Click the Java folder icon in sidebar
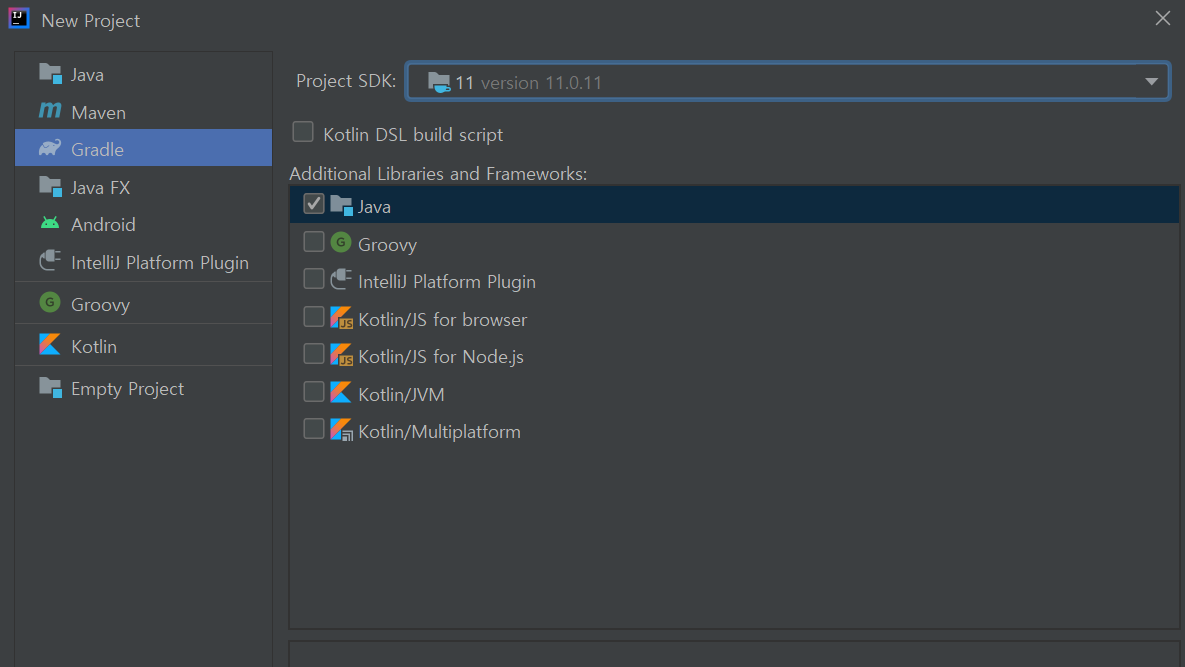The height and width of the screenshot is (667, 1185). (x=51, y=73)
